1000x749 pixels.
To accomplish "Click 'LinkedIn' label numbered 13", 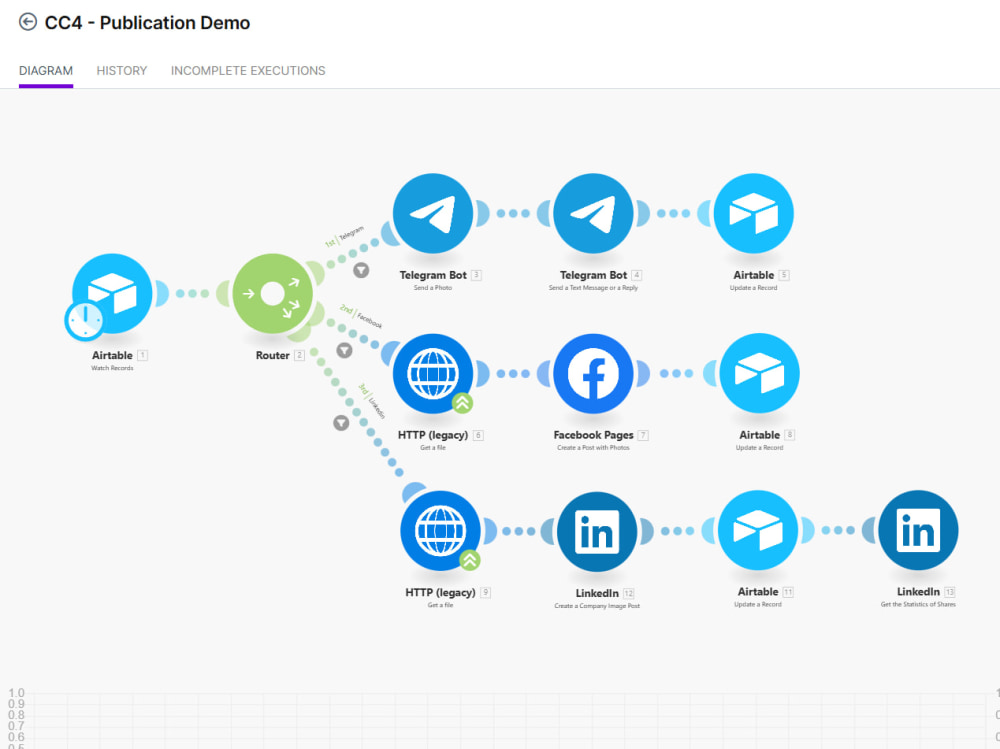I will (918, 592).
